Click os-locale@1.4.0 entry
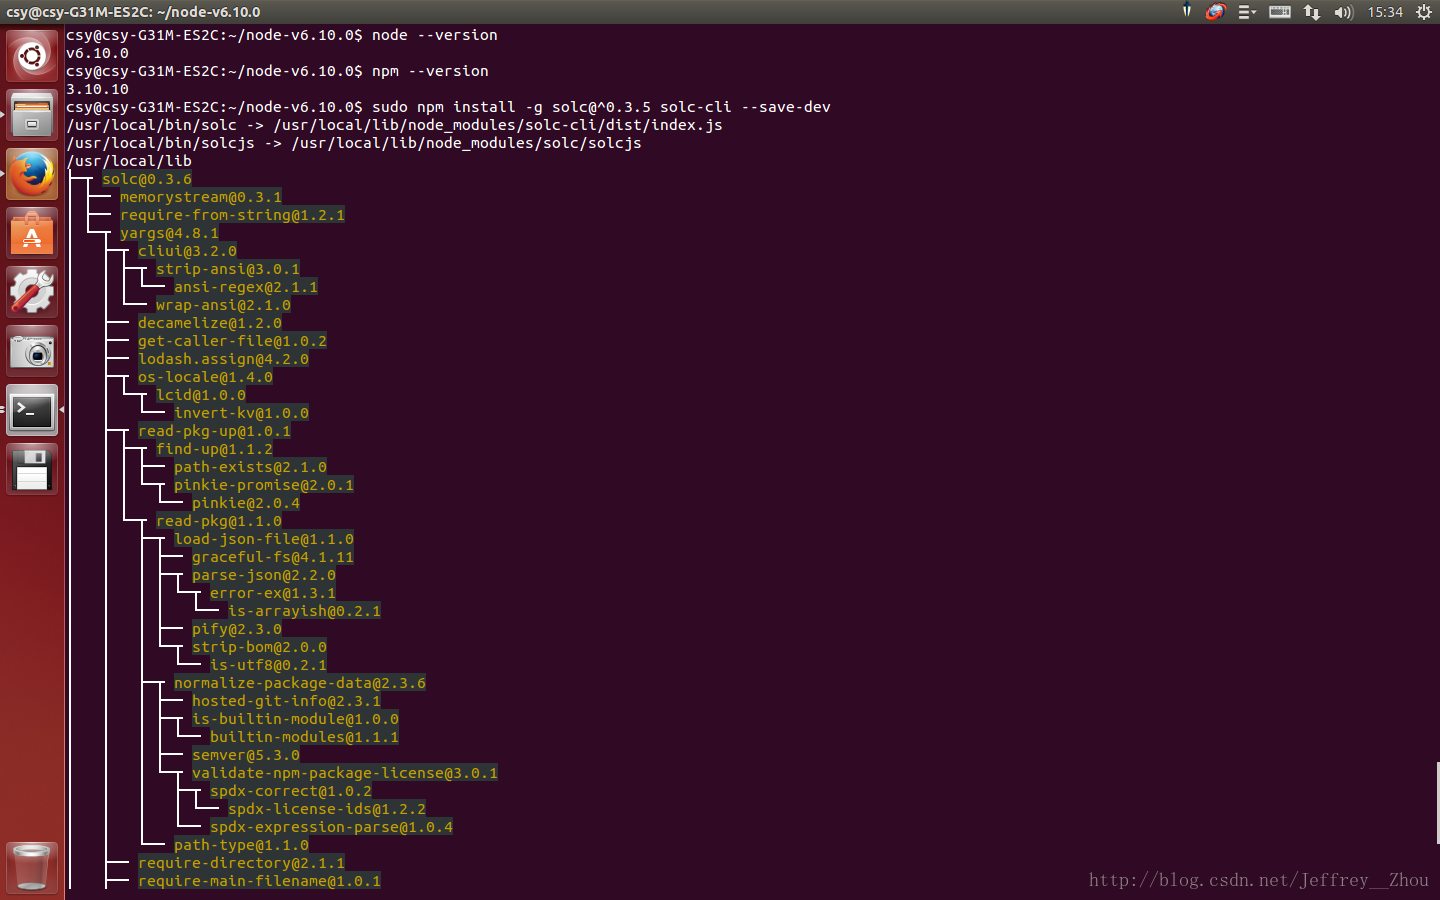This screenshot has height=900, width=1440. pos(205,377)
